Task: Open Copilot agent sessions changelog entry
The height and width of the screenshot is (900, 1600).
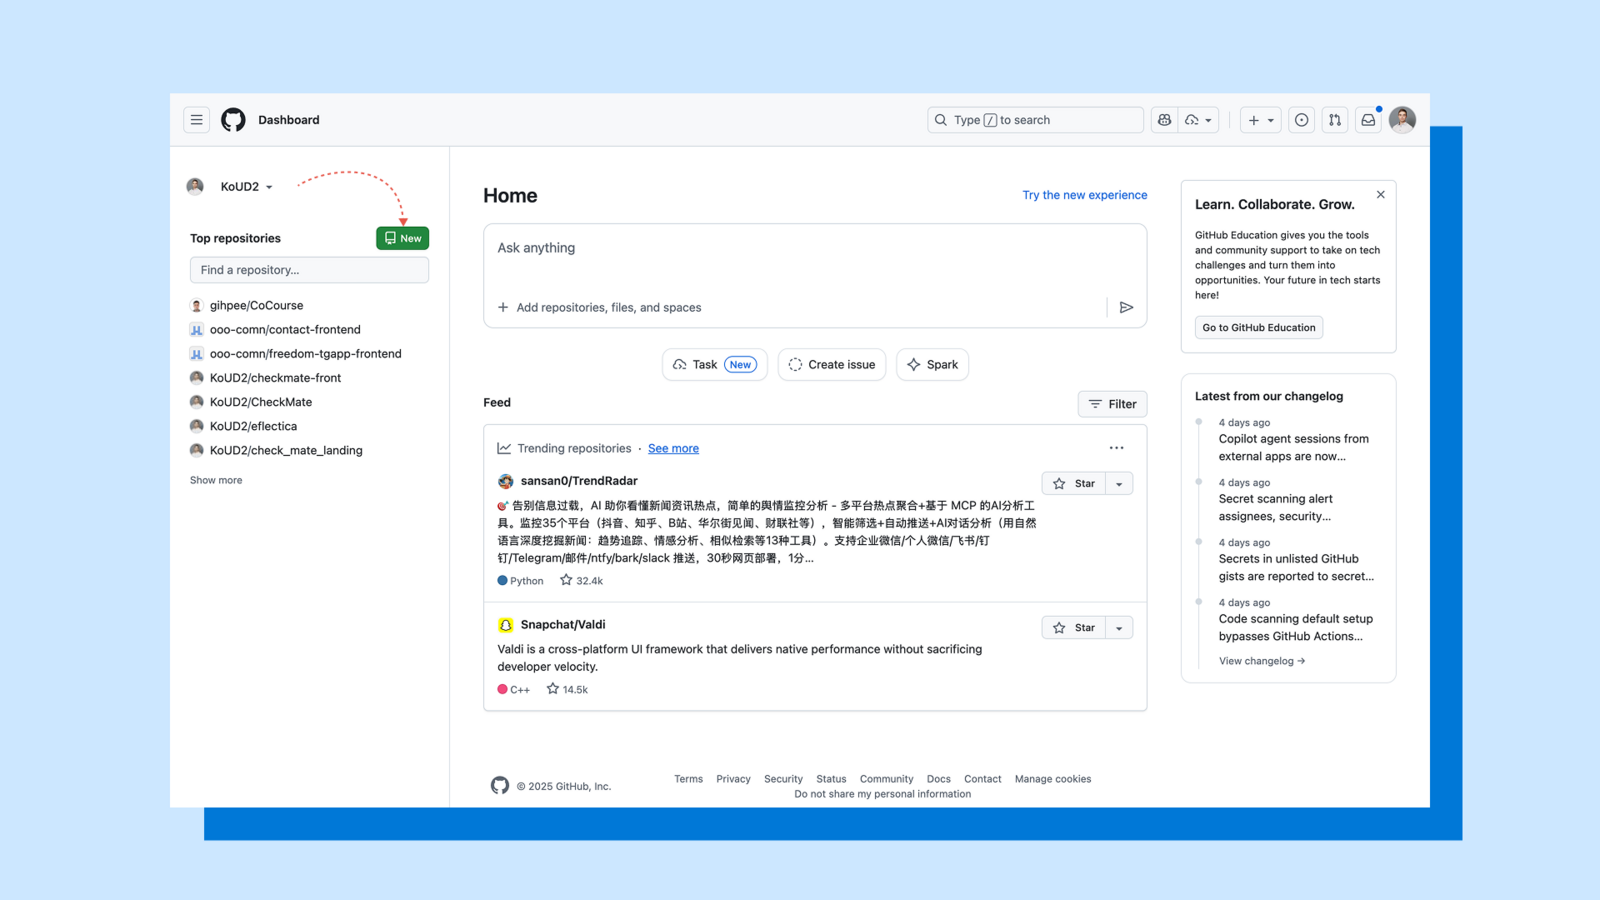Action: (x=1294, y=448)
